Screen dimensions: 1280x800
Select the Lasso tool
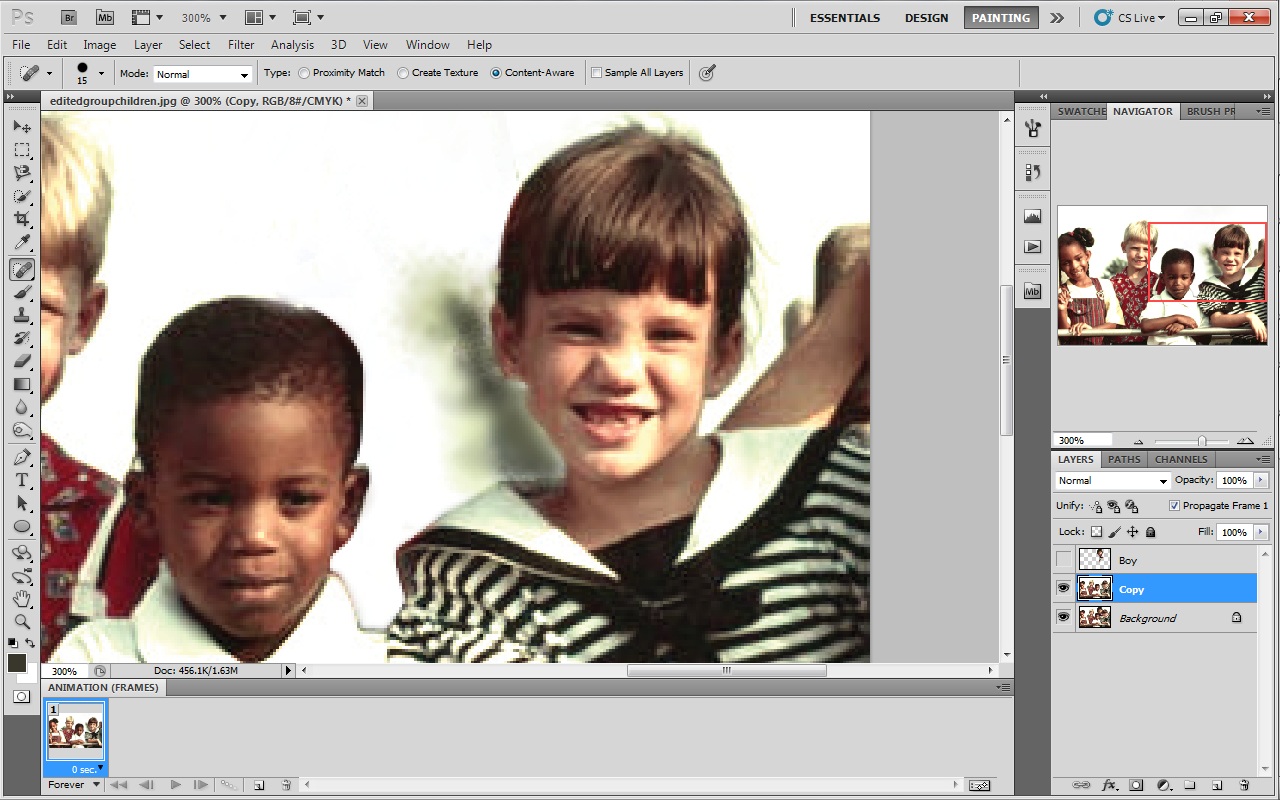click(22, 173)
